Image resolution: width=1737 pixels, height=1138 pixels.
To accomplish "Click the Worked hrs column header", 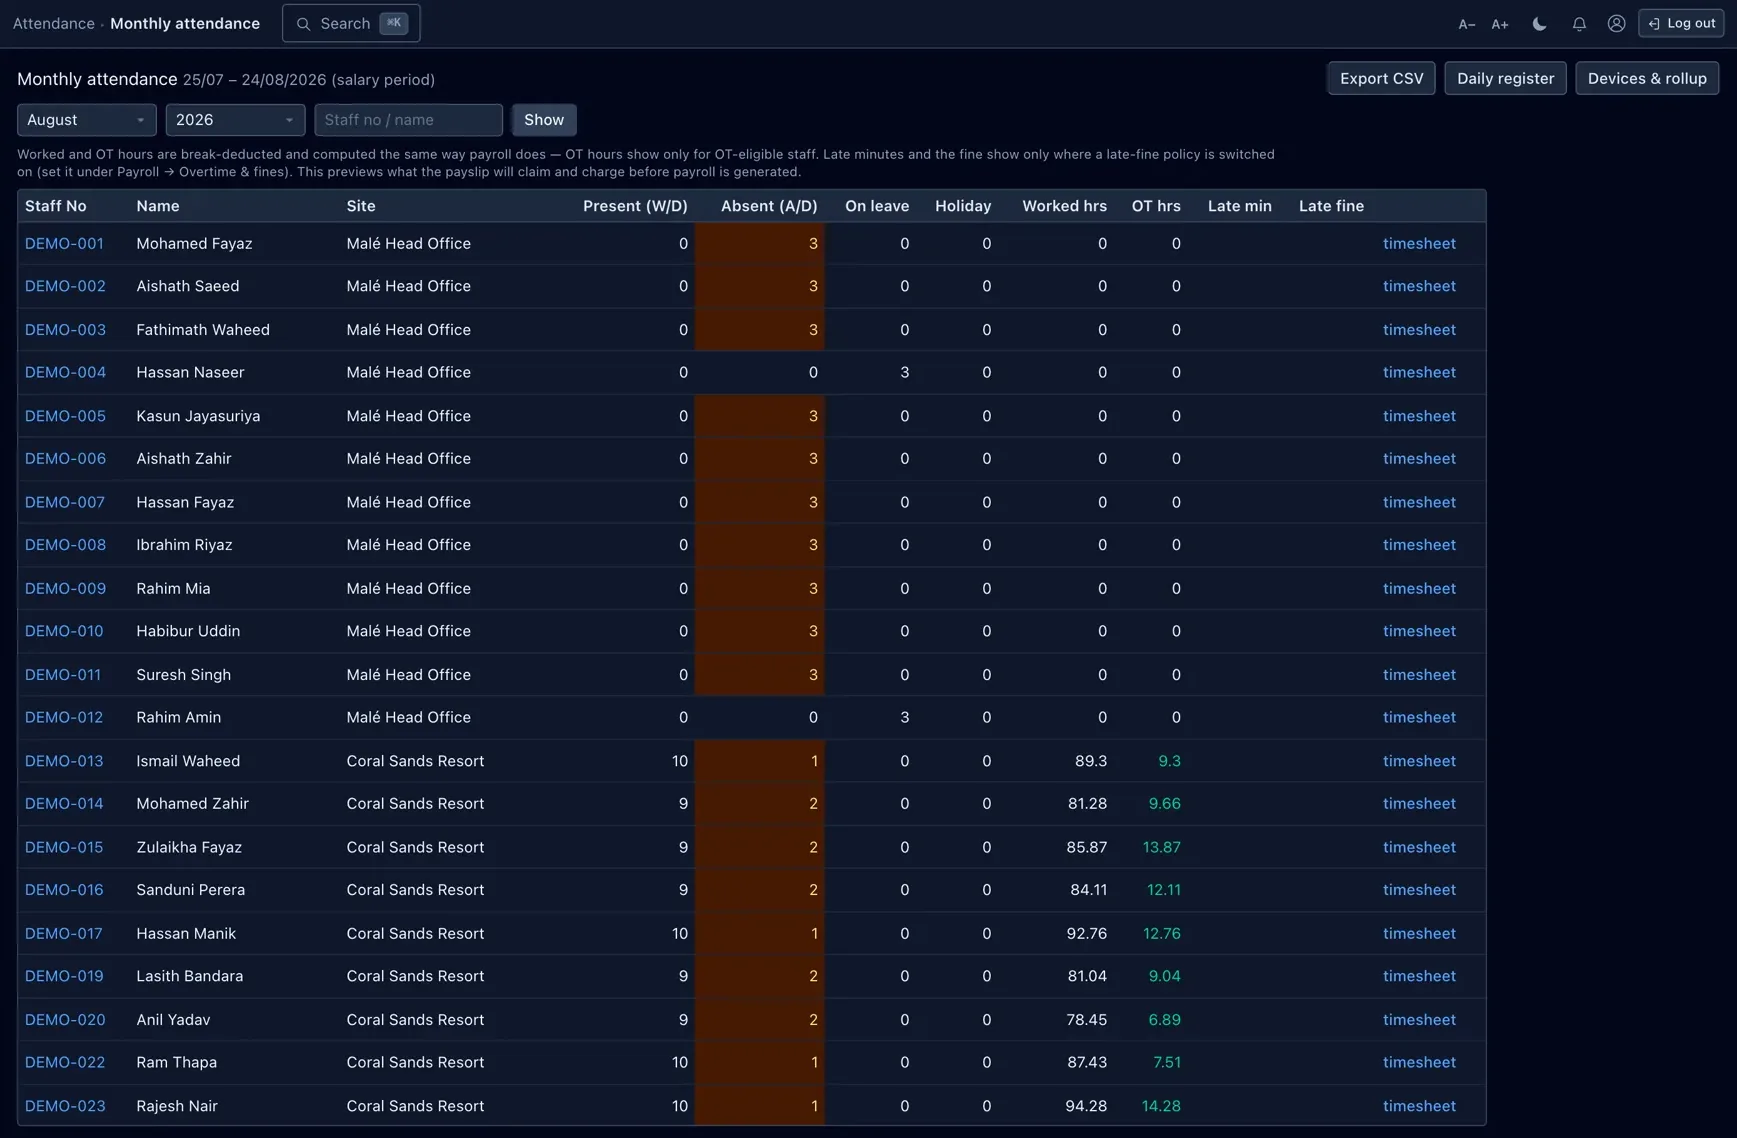I will [x=1064, y=206].
